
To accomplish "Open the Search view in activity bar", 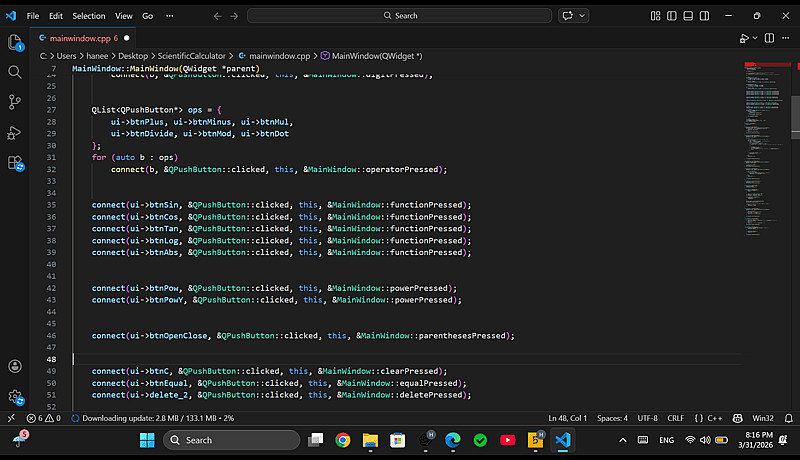I will [x=15, y=72].
